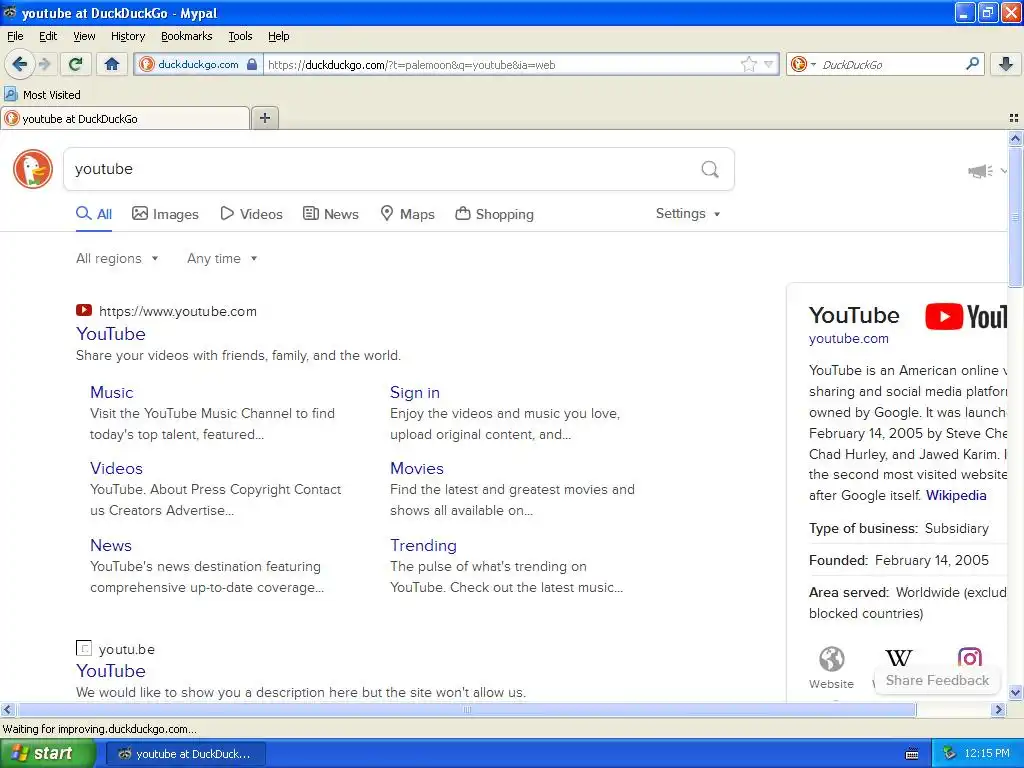The image size is (1024, 768).
Task: Click the YouTube logo in info panel
Action: click(x=966, y=317)
